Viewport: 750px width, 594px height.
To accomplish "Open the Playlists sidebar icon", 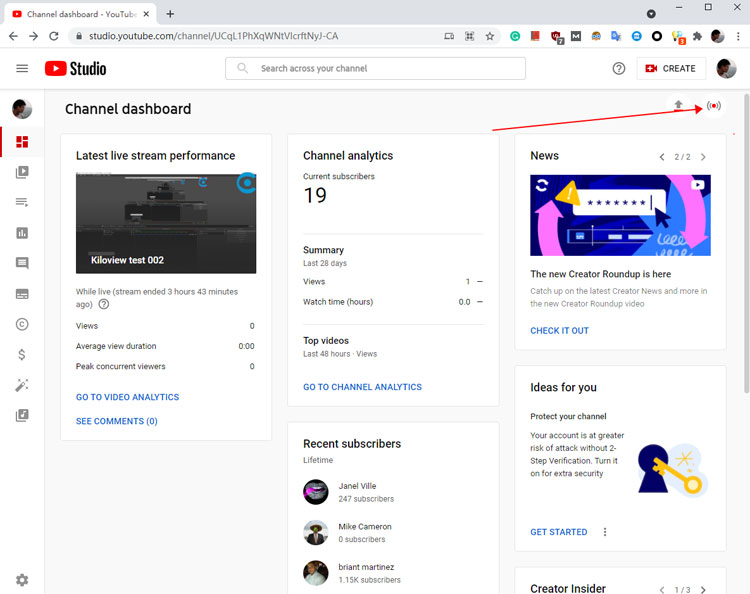I will [x=22, y=202].
